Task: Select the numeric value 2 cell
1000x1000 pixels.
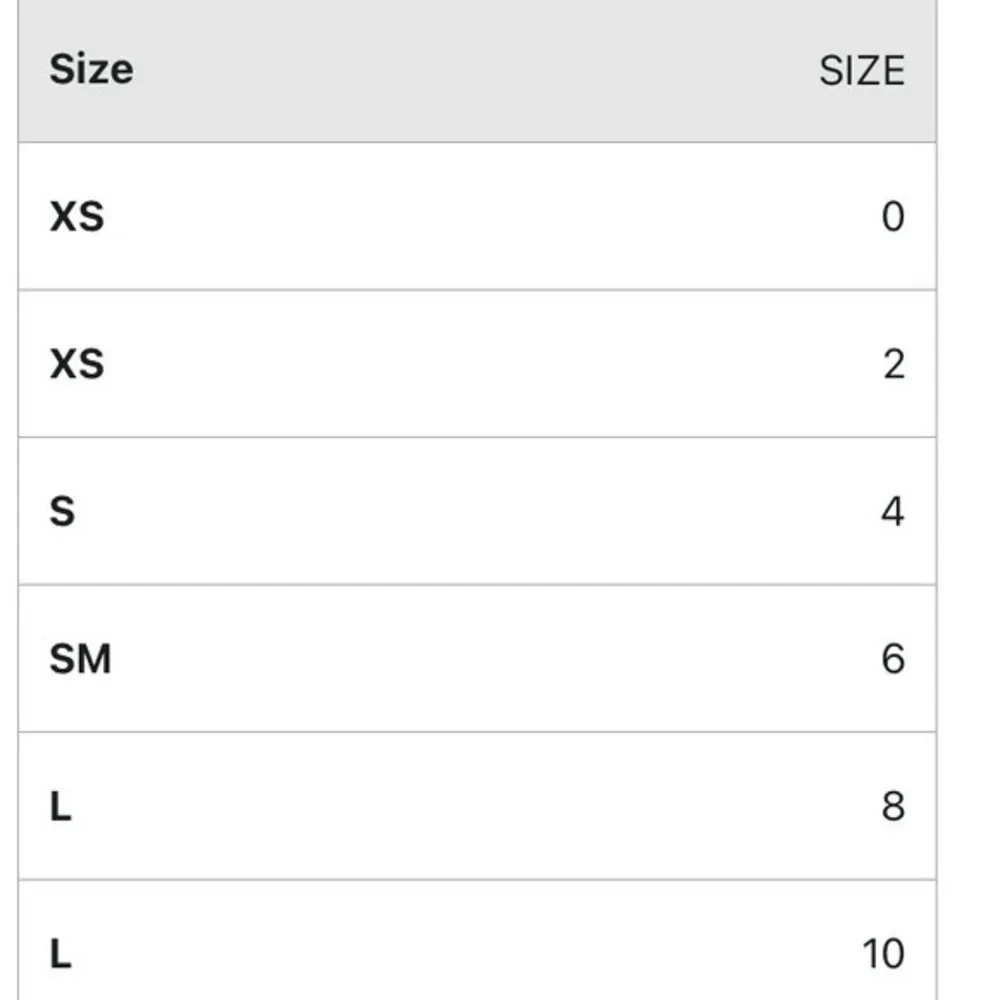Action: (x=893, y=364)
